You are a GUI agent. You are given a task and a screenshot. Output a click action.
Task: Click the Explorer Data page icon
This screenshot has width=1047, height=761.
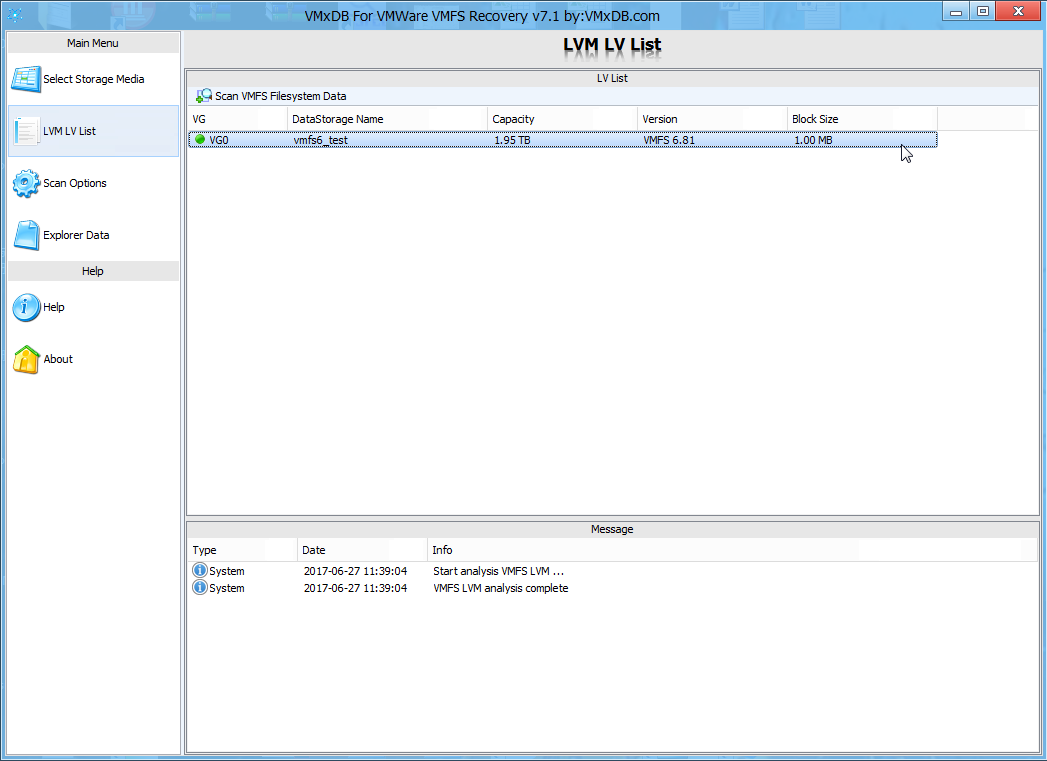coord(27,235)
